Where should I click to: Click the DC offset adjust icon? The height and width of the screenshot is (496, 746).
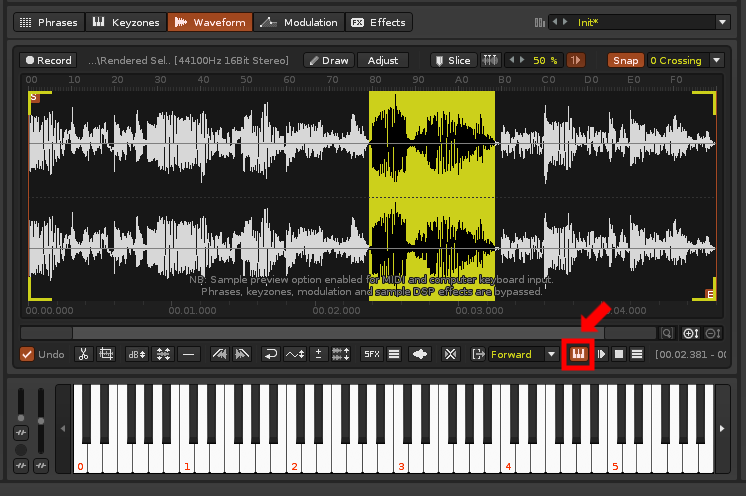(x=294, y=354)
